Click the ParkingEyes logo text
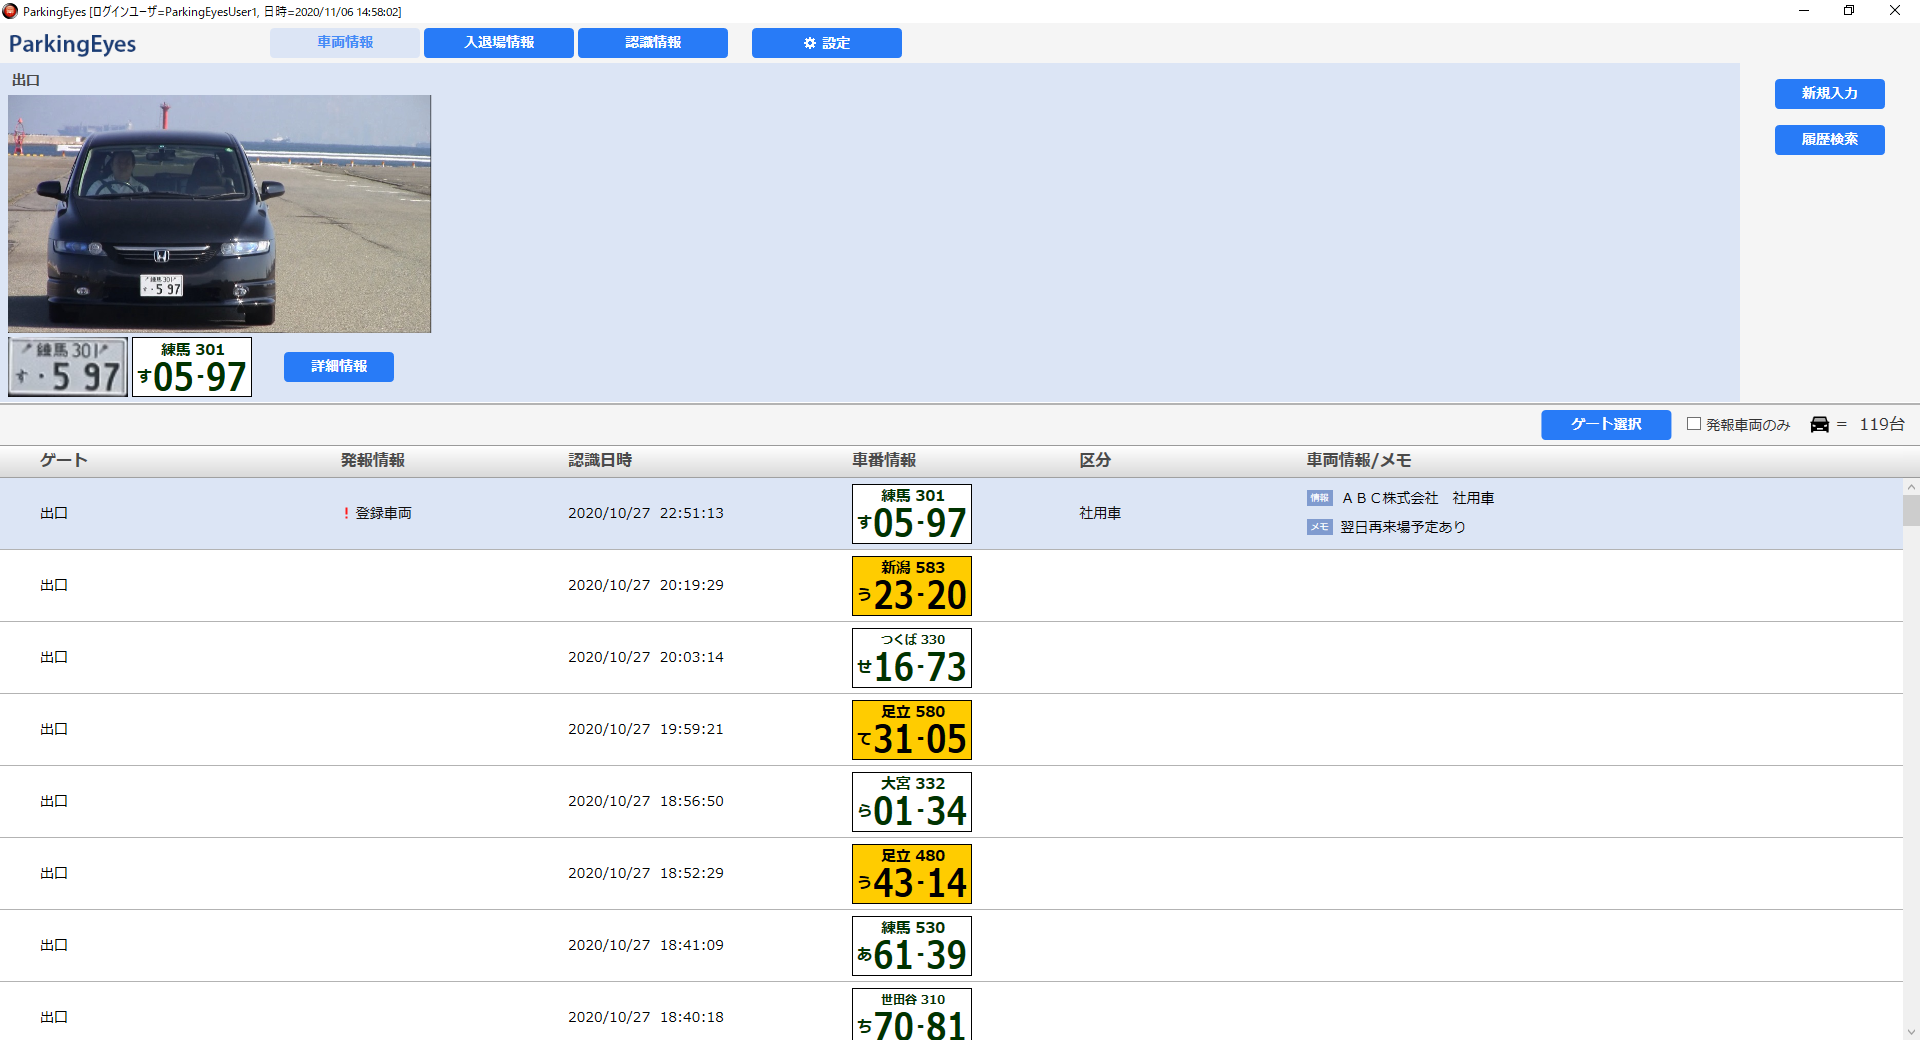Screen dimensions: 1920x1040 click(72, 44)
